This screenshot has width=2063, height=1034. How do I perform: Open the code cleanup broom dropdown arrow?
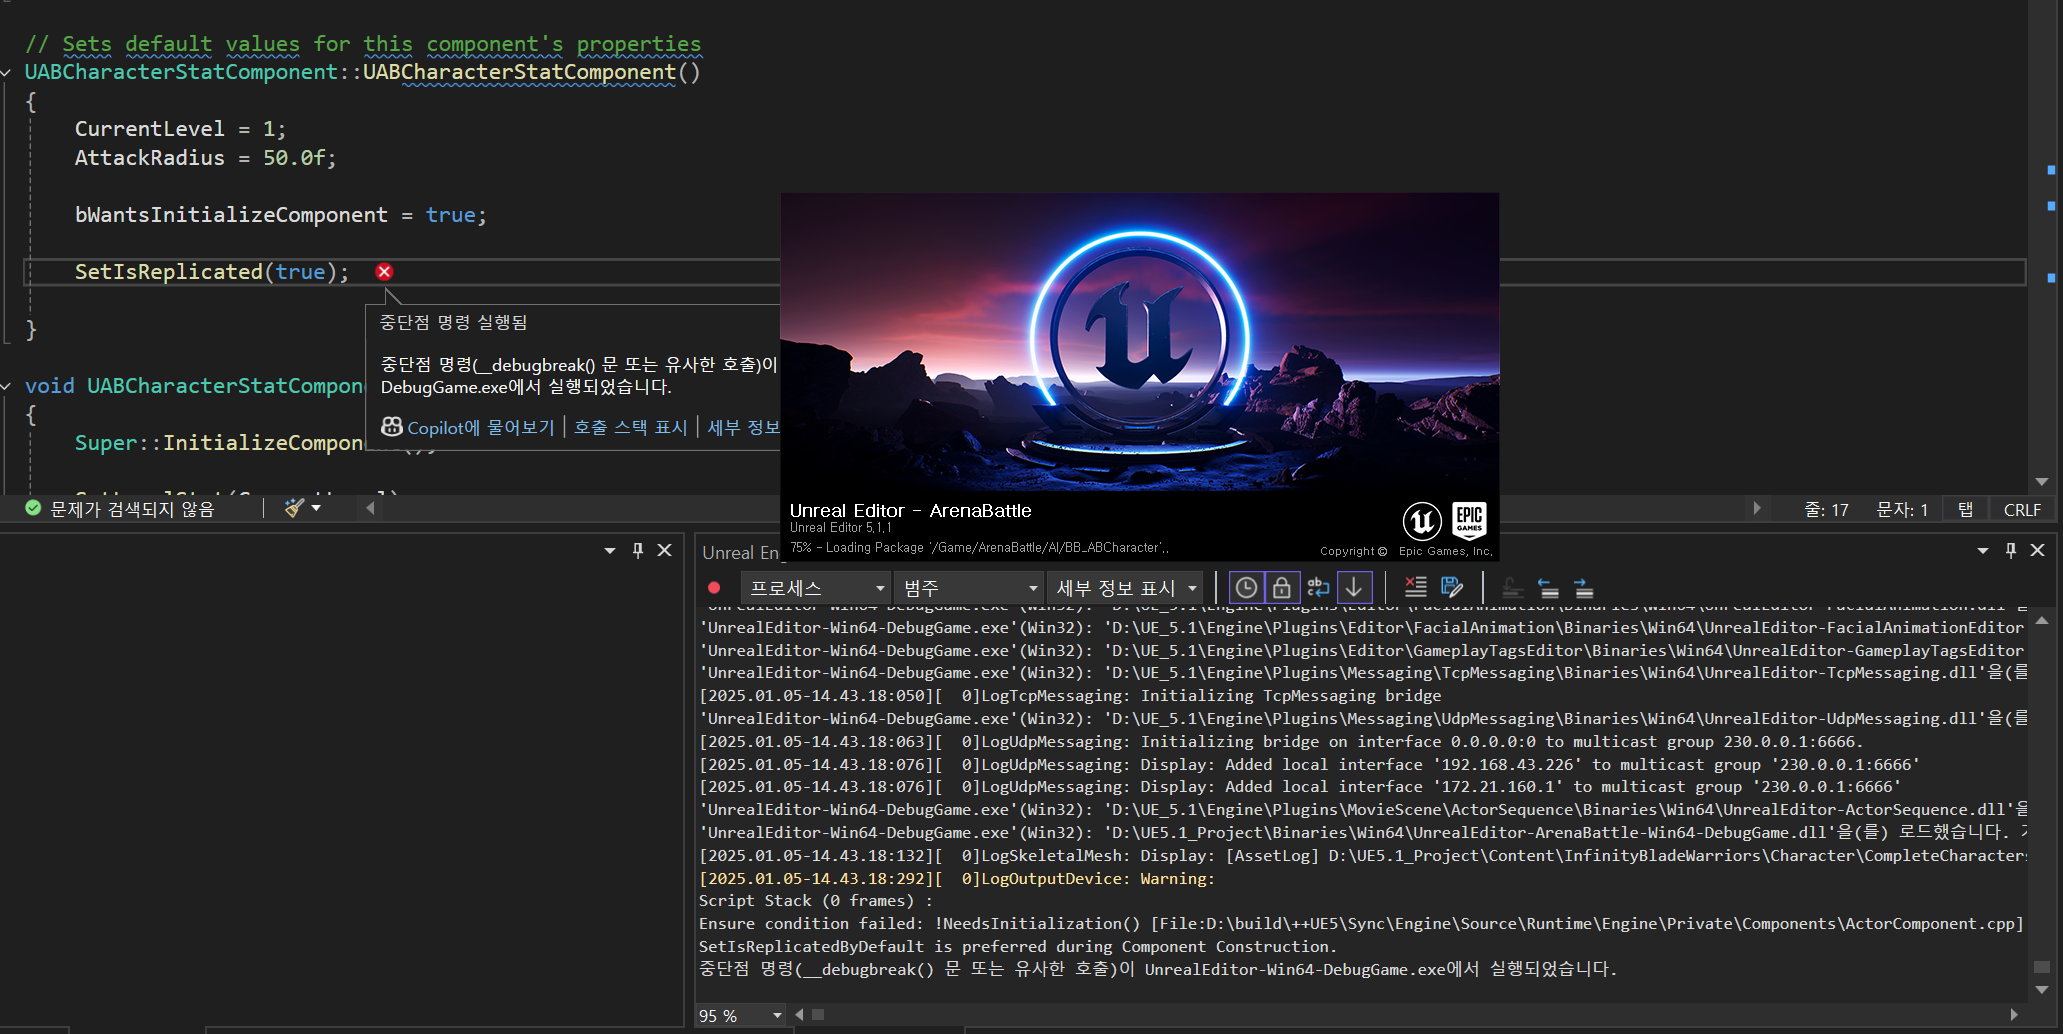(x=316, y=508)
